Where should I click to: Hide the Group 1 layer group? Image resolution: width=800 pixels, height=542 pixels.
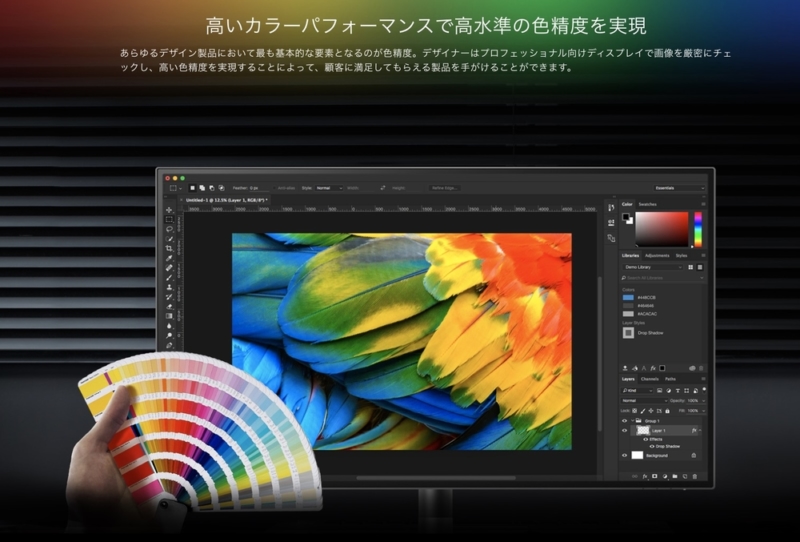pos(624,421)
